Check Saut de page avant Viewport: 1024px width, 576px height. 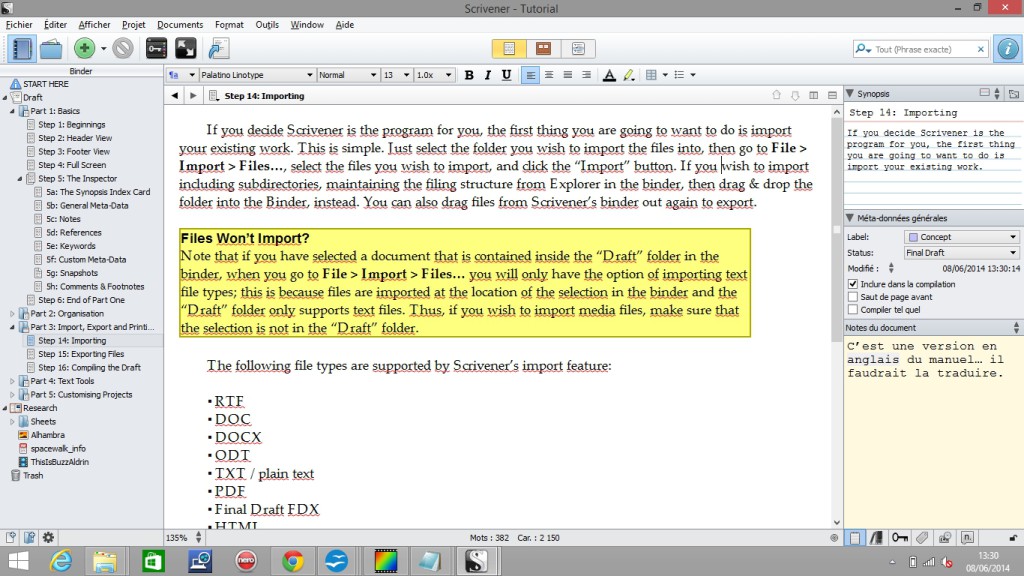853,297
